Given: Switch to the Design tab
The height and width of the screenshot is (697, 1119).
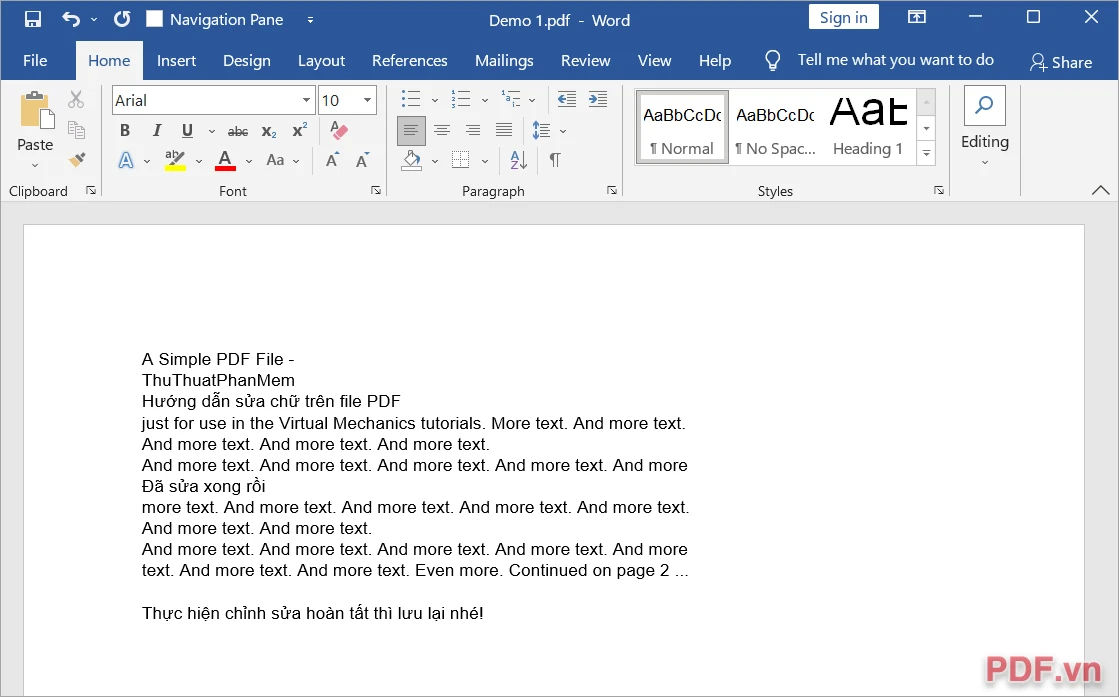Looking at the screenshot, I should pyautogui.click(x=247, y=61).
